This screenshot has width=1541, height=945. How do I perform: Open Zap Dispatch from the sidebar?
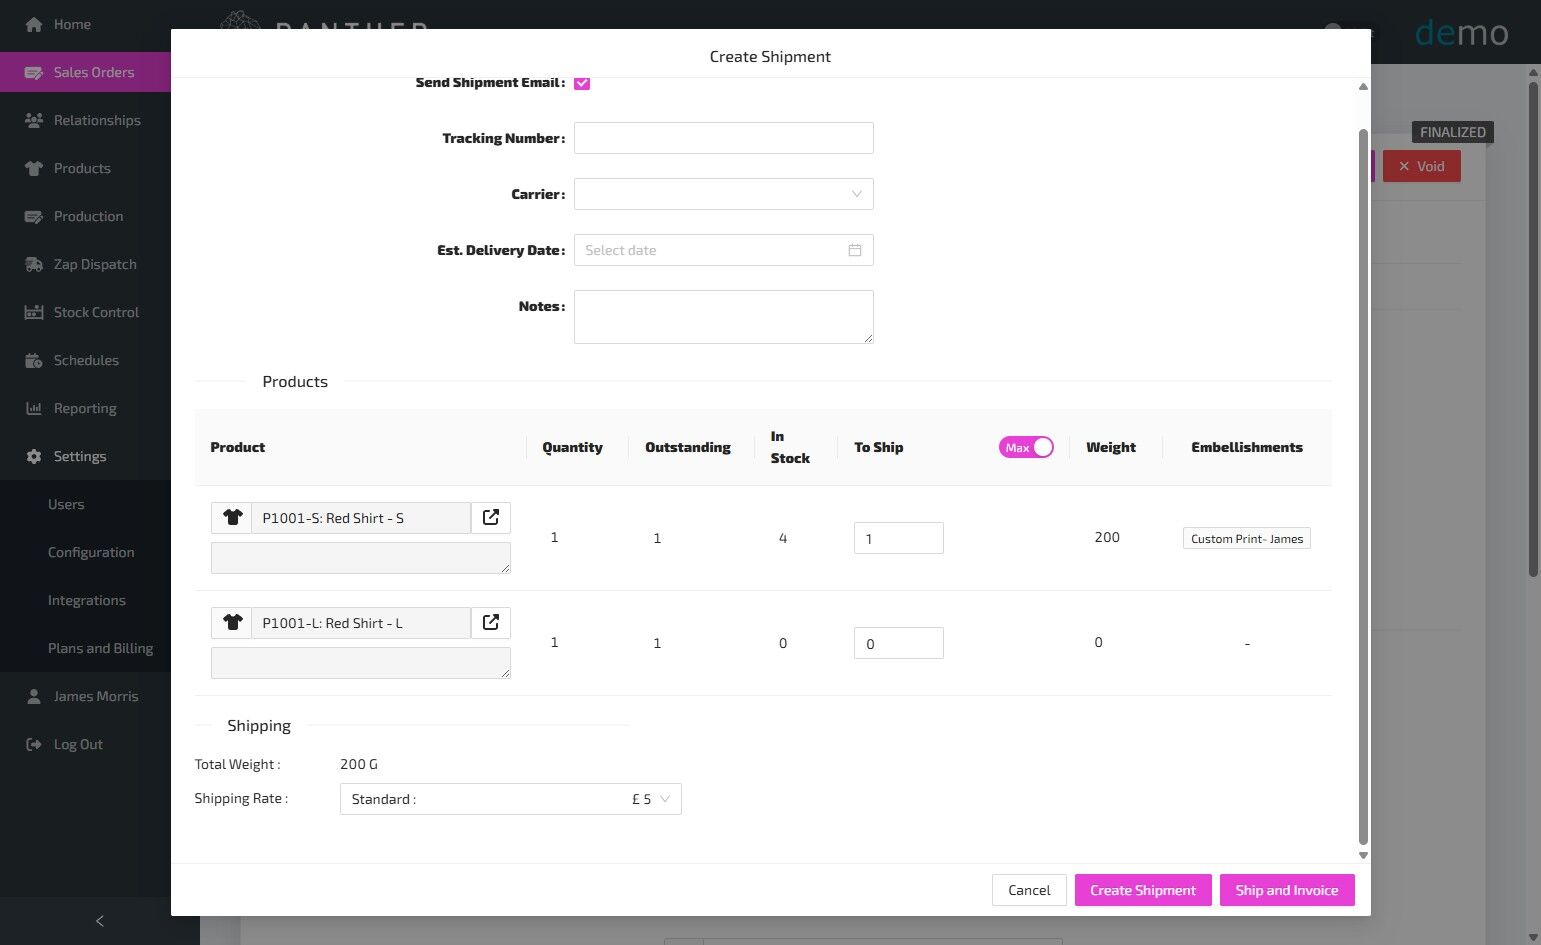pos(94,264)
